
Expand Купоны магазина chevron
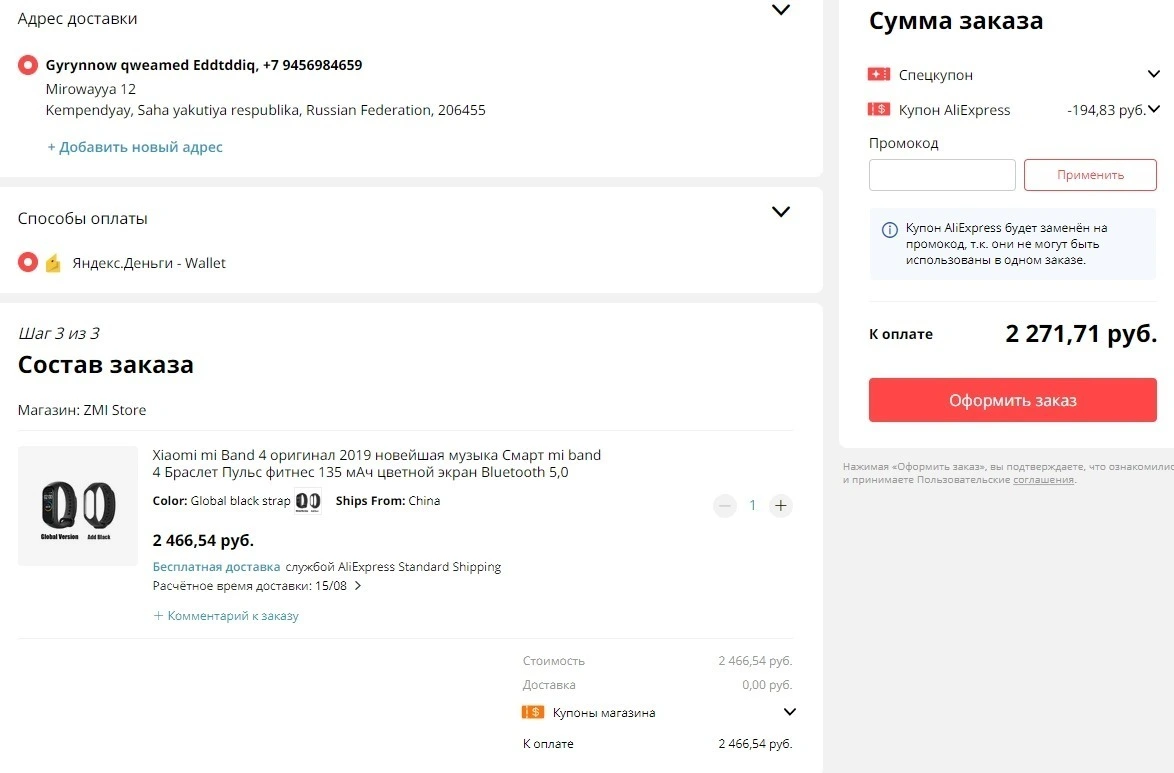pyautogui.click(x=789, y=712)
